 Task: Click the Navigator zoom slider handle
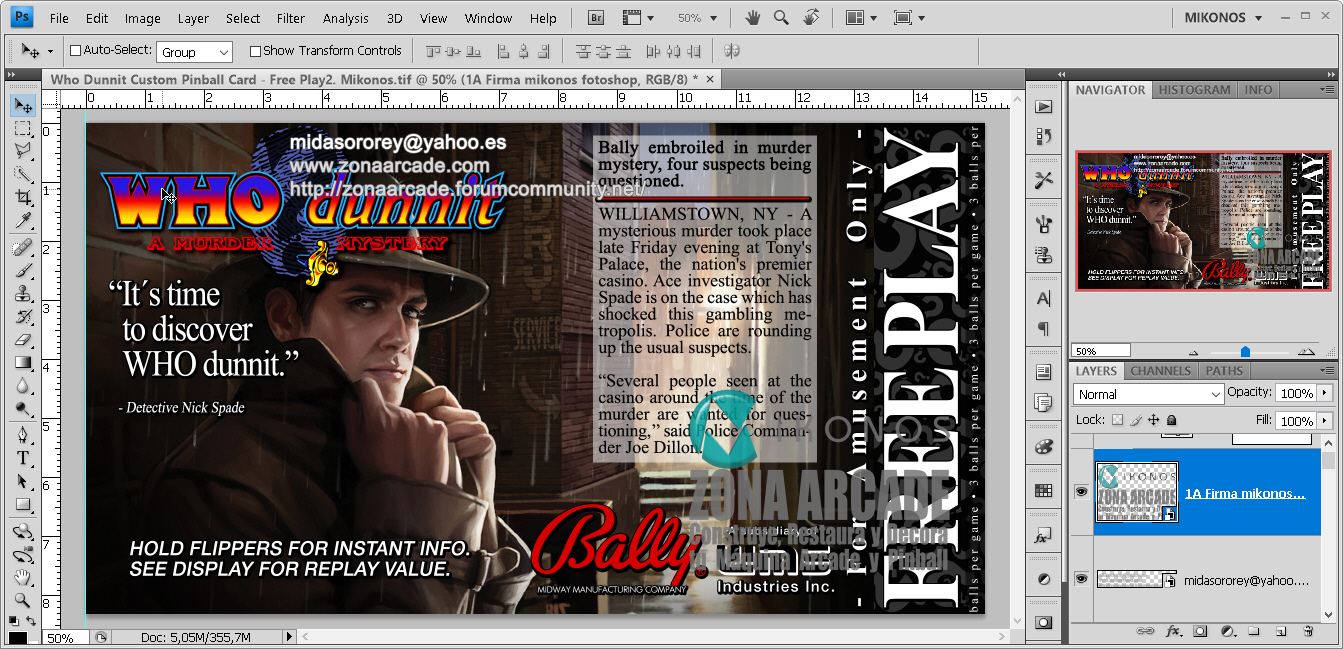pyautogui.click(x=1245, y=352)
